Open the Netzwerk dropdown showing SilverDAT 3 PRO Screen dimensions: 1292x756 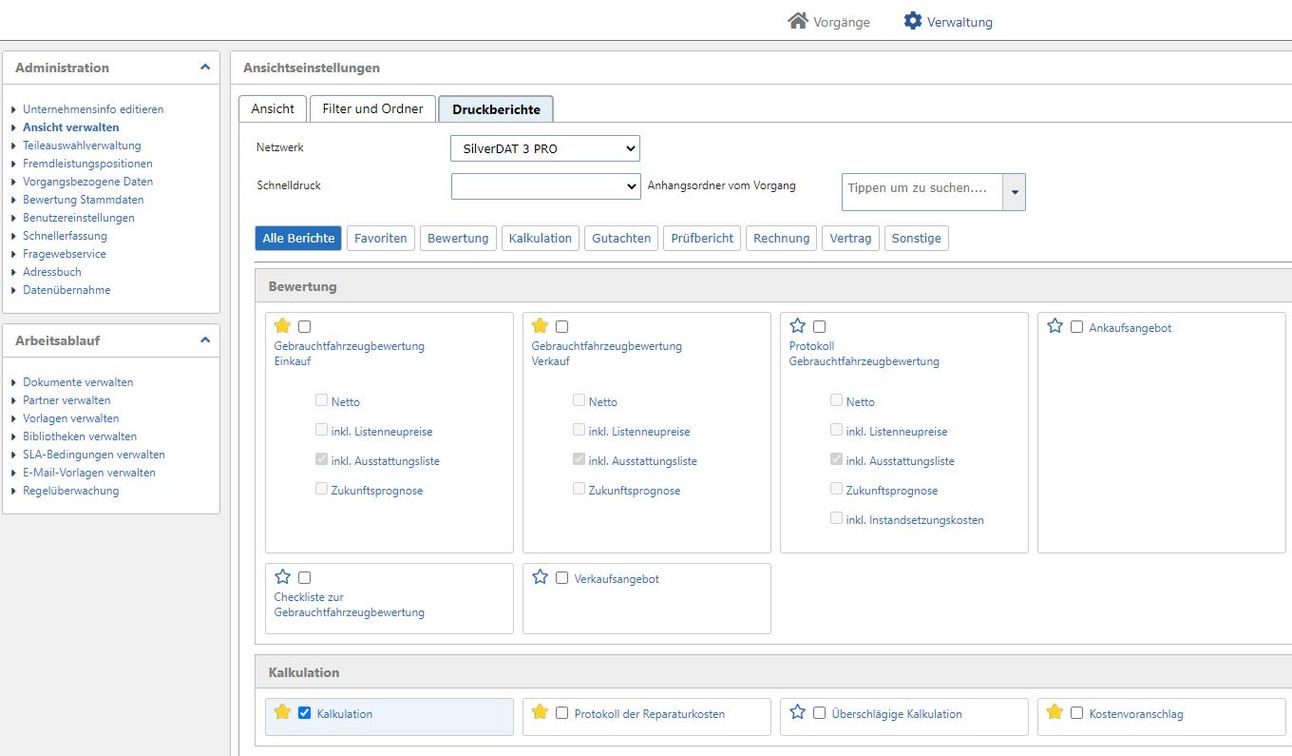click(544, 149)
